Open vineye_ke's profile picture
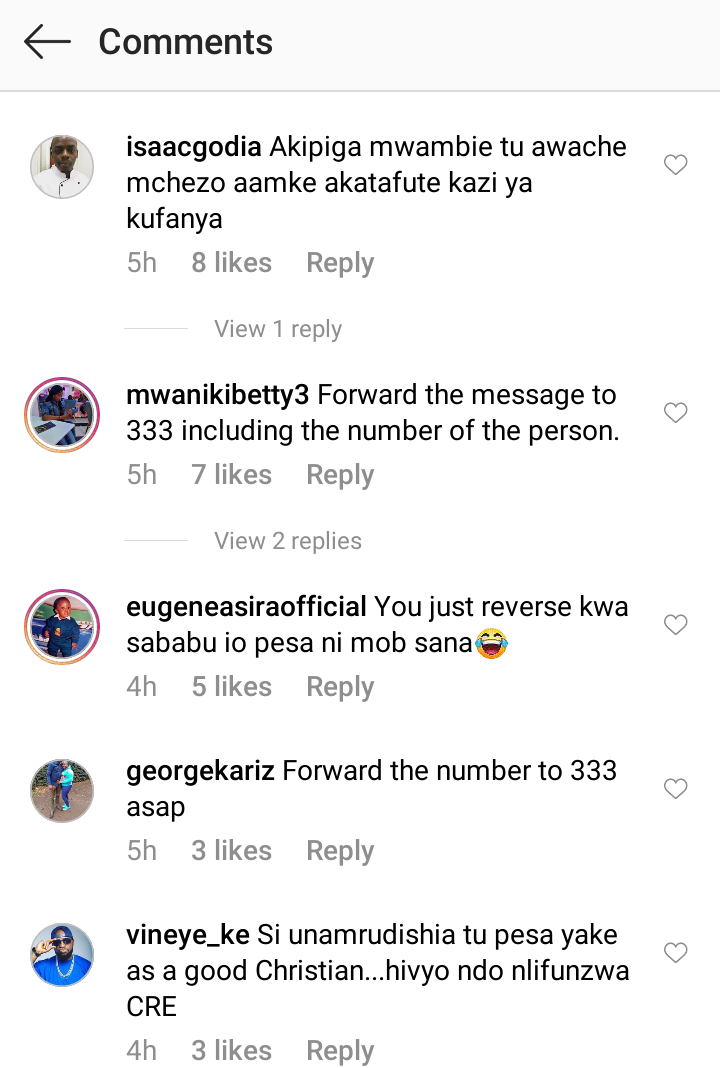 62,955
